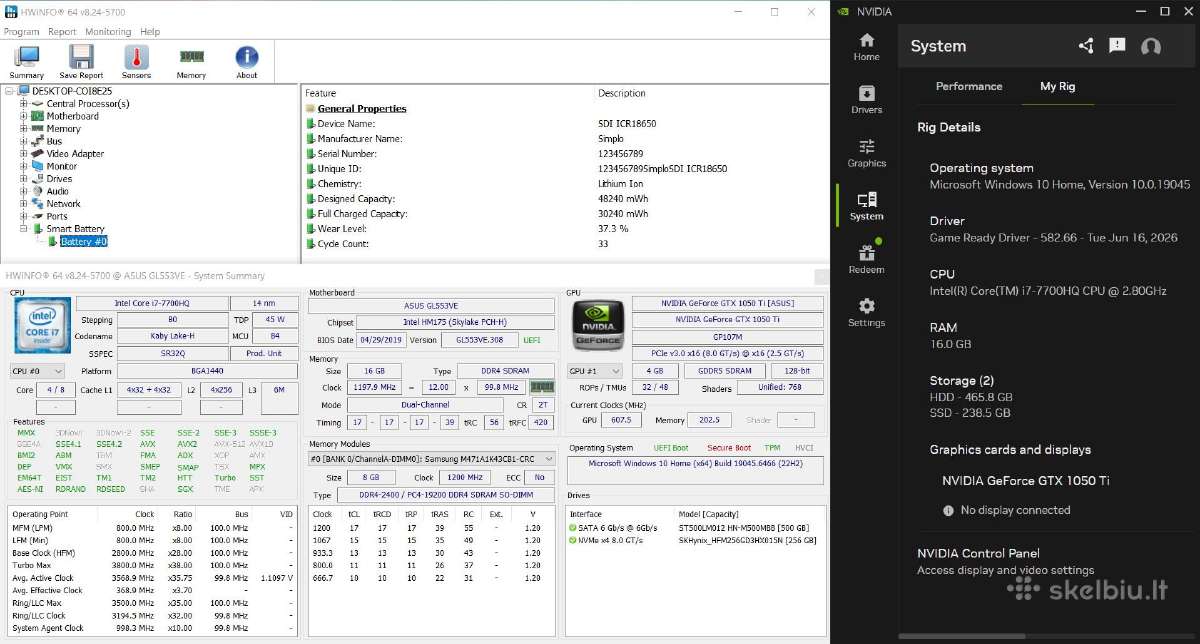This screenshot has height=644, width=1200.
Task: Select System in the NVIDIA sidebar
Action: coord(866,206)
